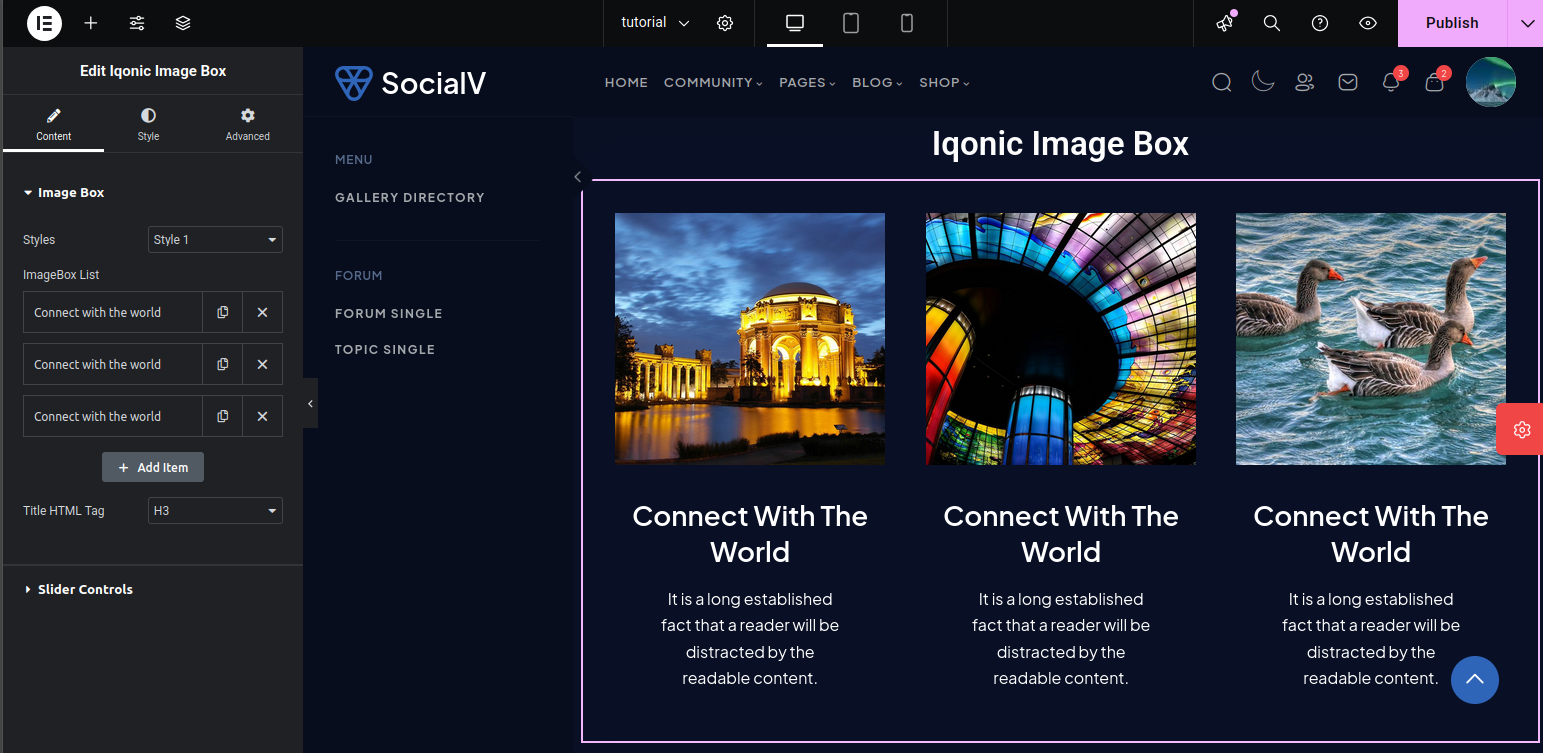The height and width of the screenshot is (753, 1543).
Task: Open the Finder search icon in top bar
Action: click(x=1272, y=23)
